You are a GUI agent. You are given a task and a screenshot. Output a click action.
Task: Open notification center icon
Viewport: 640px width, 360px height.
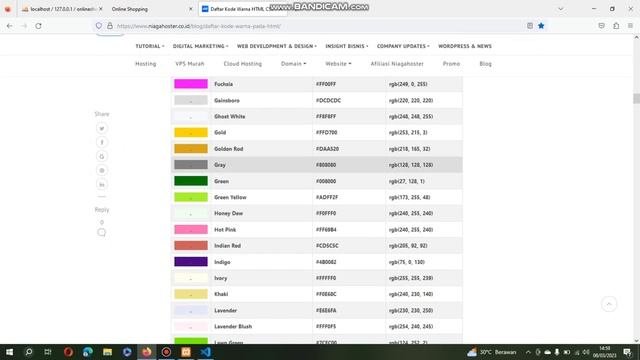(627, 352)
